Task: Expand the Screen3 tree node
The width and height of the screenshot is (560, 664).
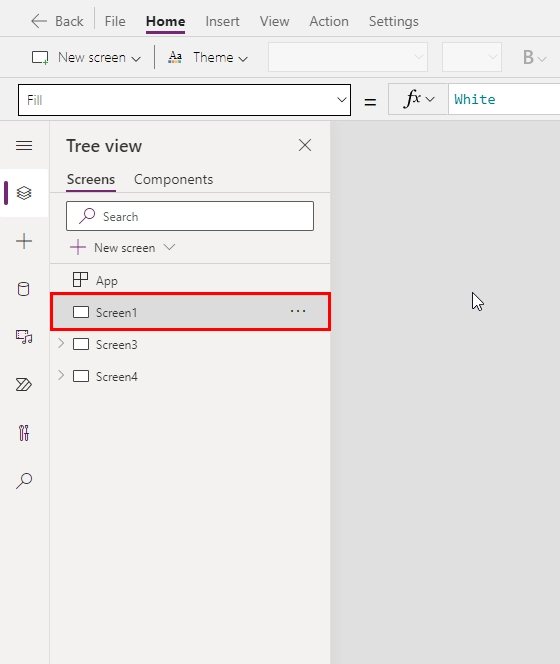Action: point(61,343)
